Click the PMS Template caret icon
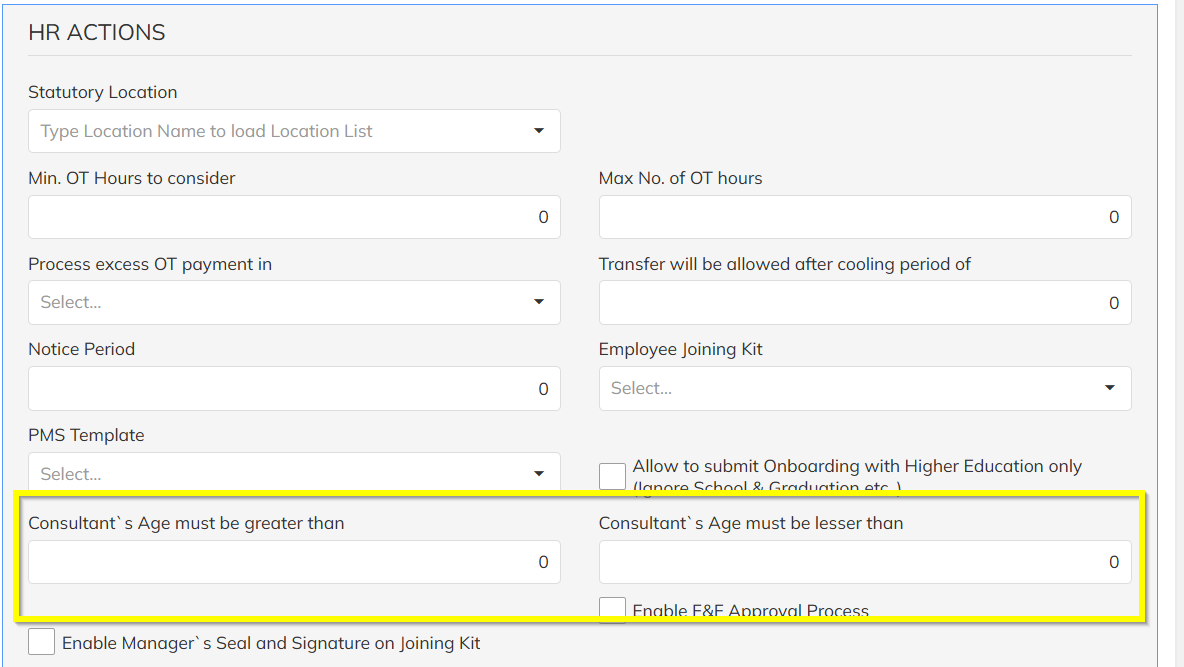 tap(539, 474)
